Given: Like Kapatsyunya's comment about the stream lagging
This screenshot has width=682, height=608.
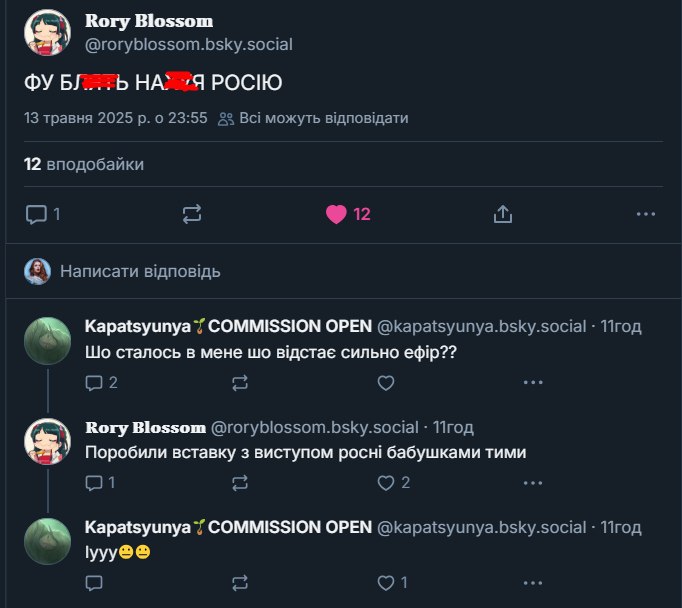Looking at the screenshot, I should click(x=386, y=382).
